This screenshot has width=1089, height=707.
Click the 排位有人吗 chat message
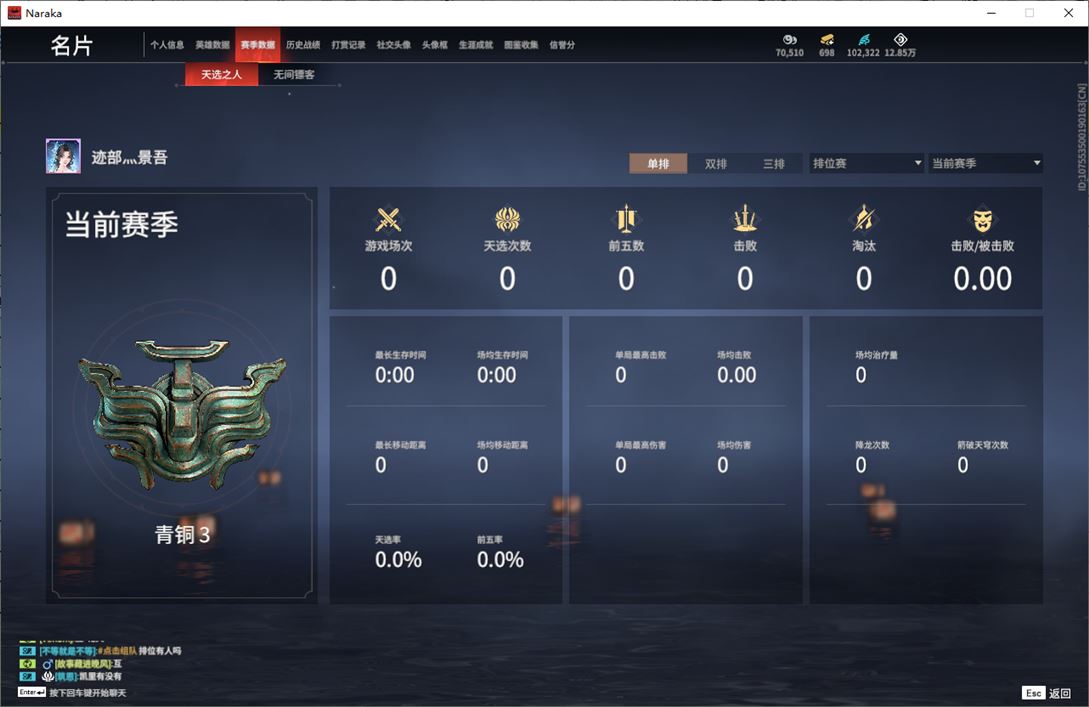coord(160,651)
